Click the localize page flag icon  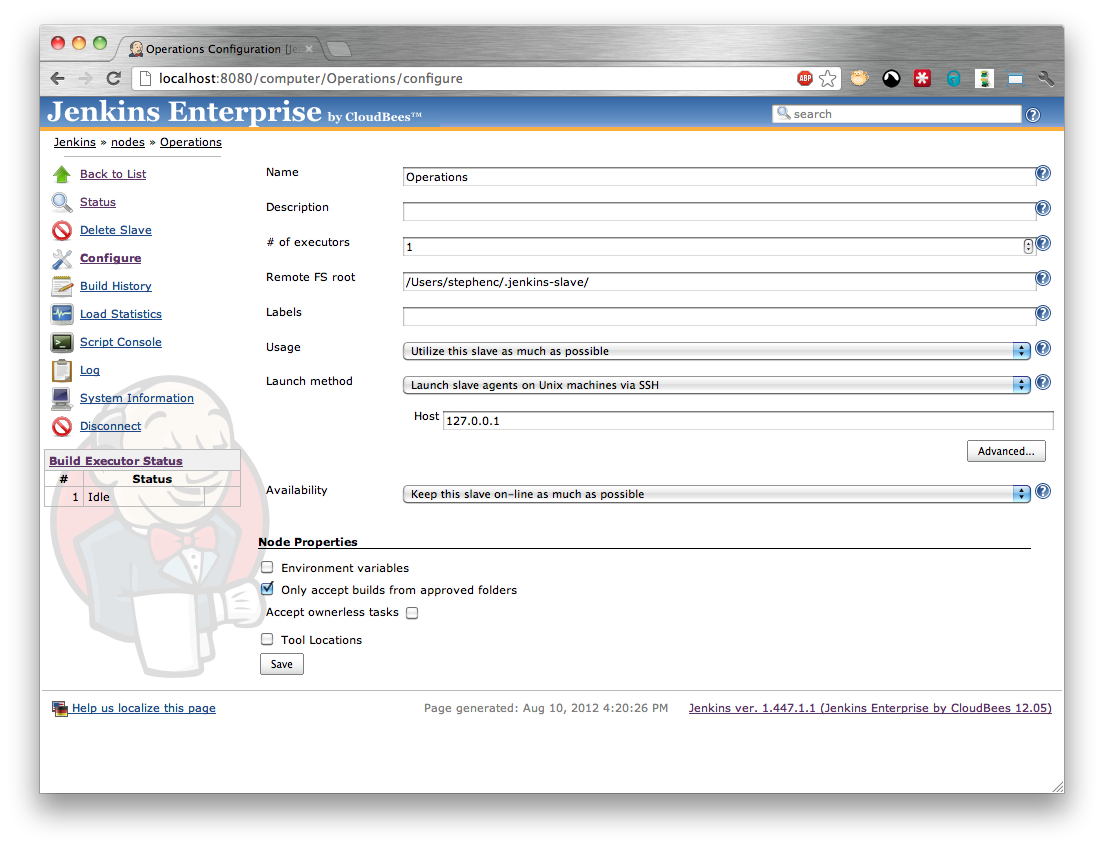pos(60,709)
